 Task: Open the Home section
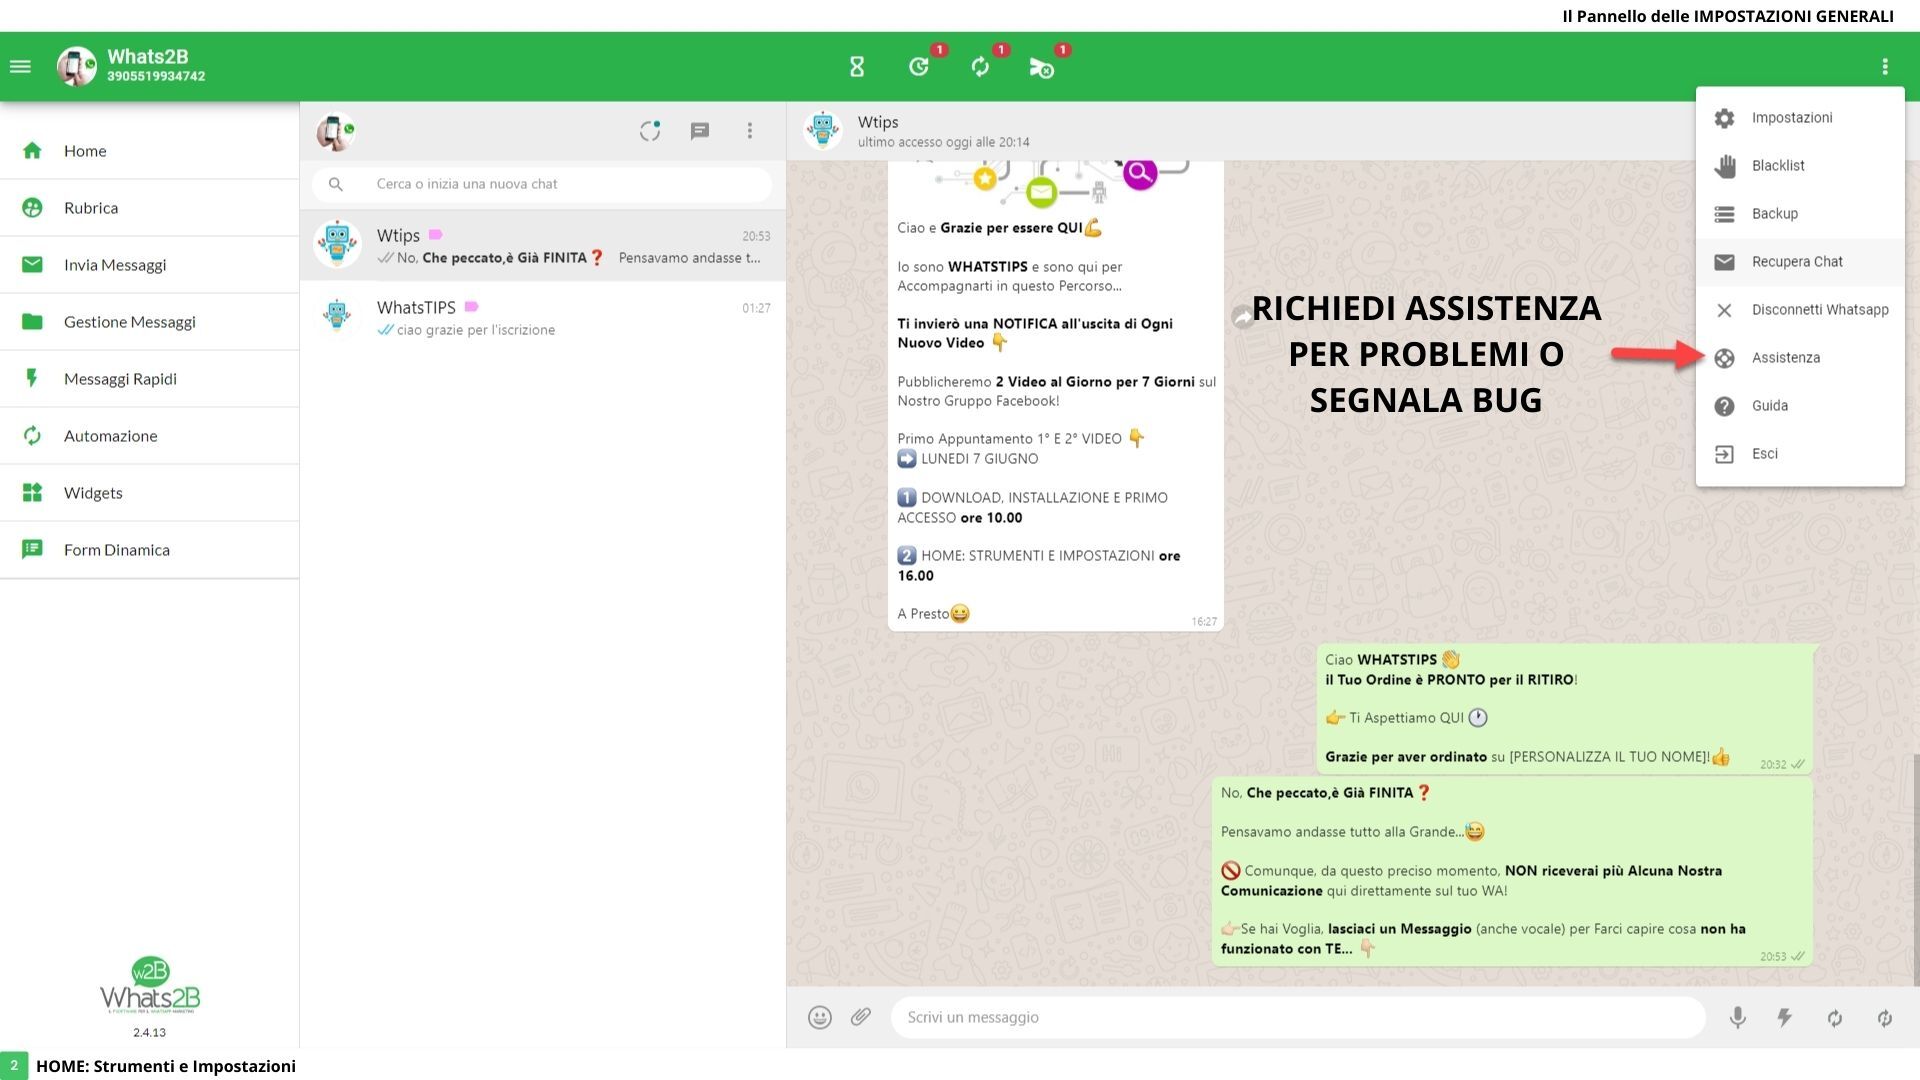(150, 151)
